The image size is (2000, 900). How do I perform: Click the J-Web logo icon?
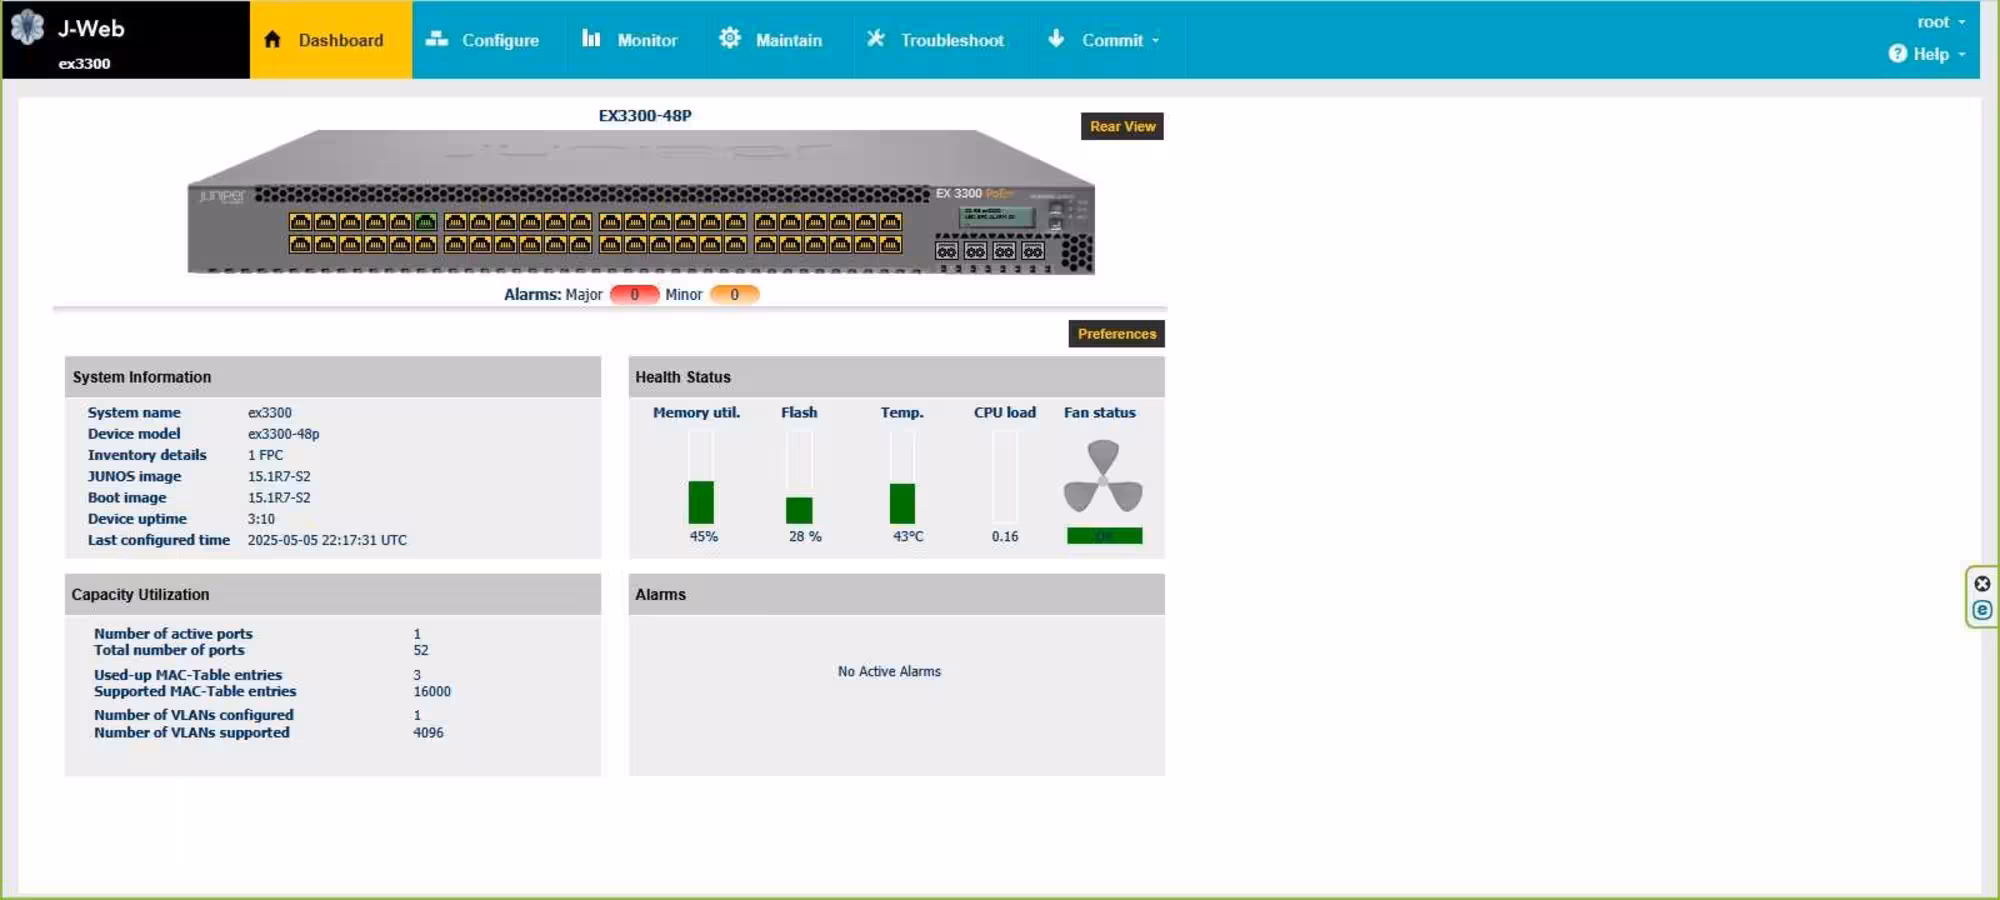click(x=27, y=27)
